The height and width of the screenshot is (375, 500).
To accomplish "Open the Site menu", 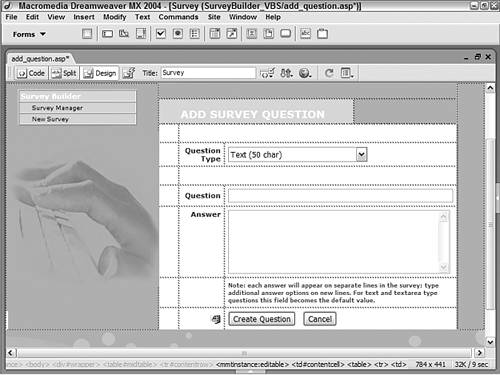I will click(x=214, y=17).
